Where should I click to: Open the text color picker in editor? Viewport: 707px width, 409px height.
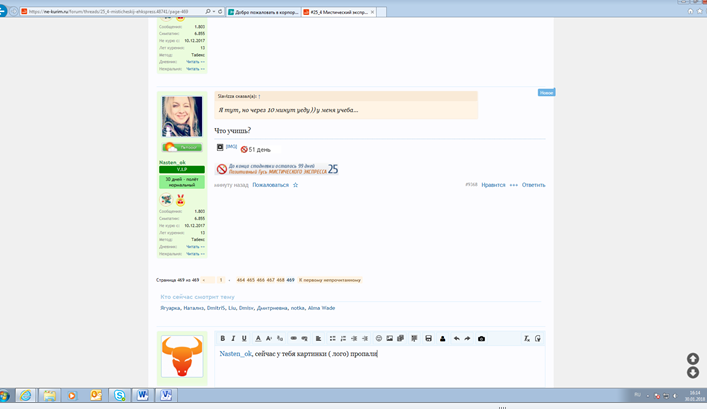tap(258, 338)
